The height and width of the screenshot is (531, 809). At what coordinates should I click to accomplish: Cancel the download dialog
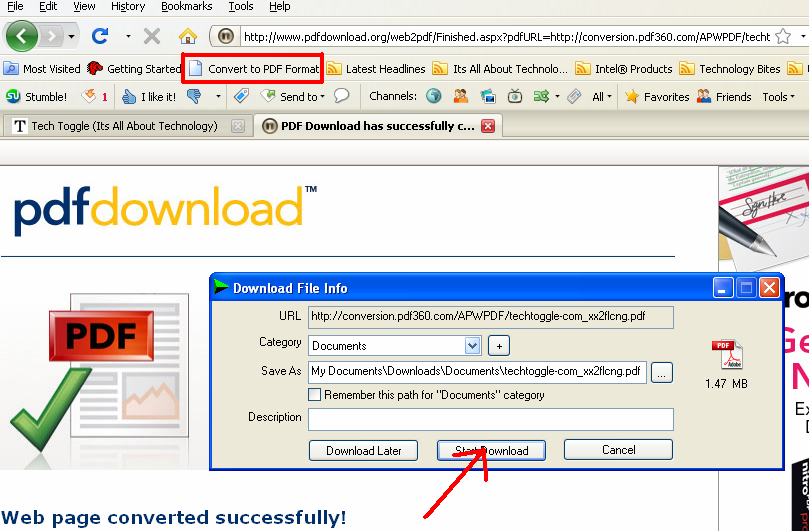[618, 449]
